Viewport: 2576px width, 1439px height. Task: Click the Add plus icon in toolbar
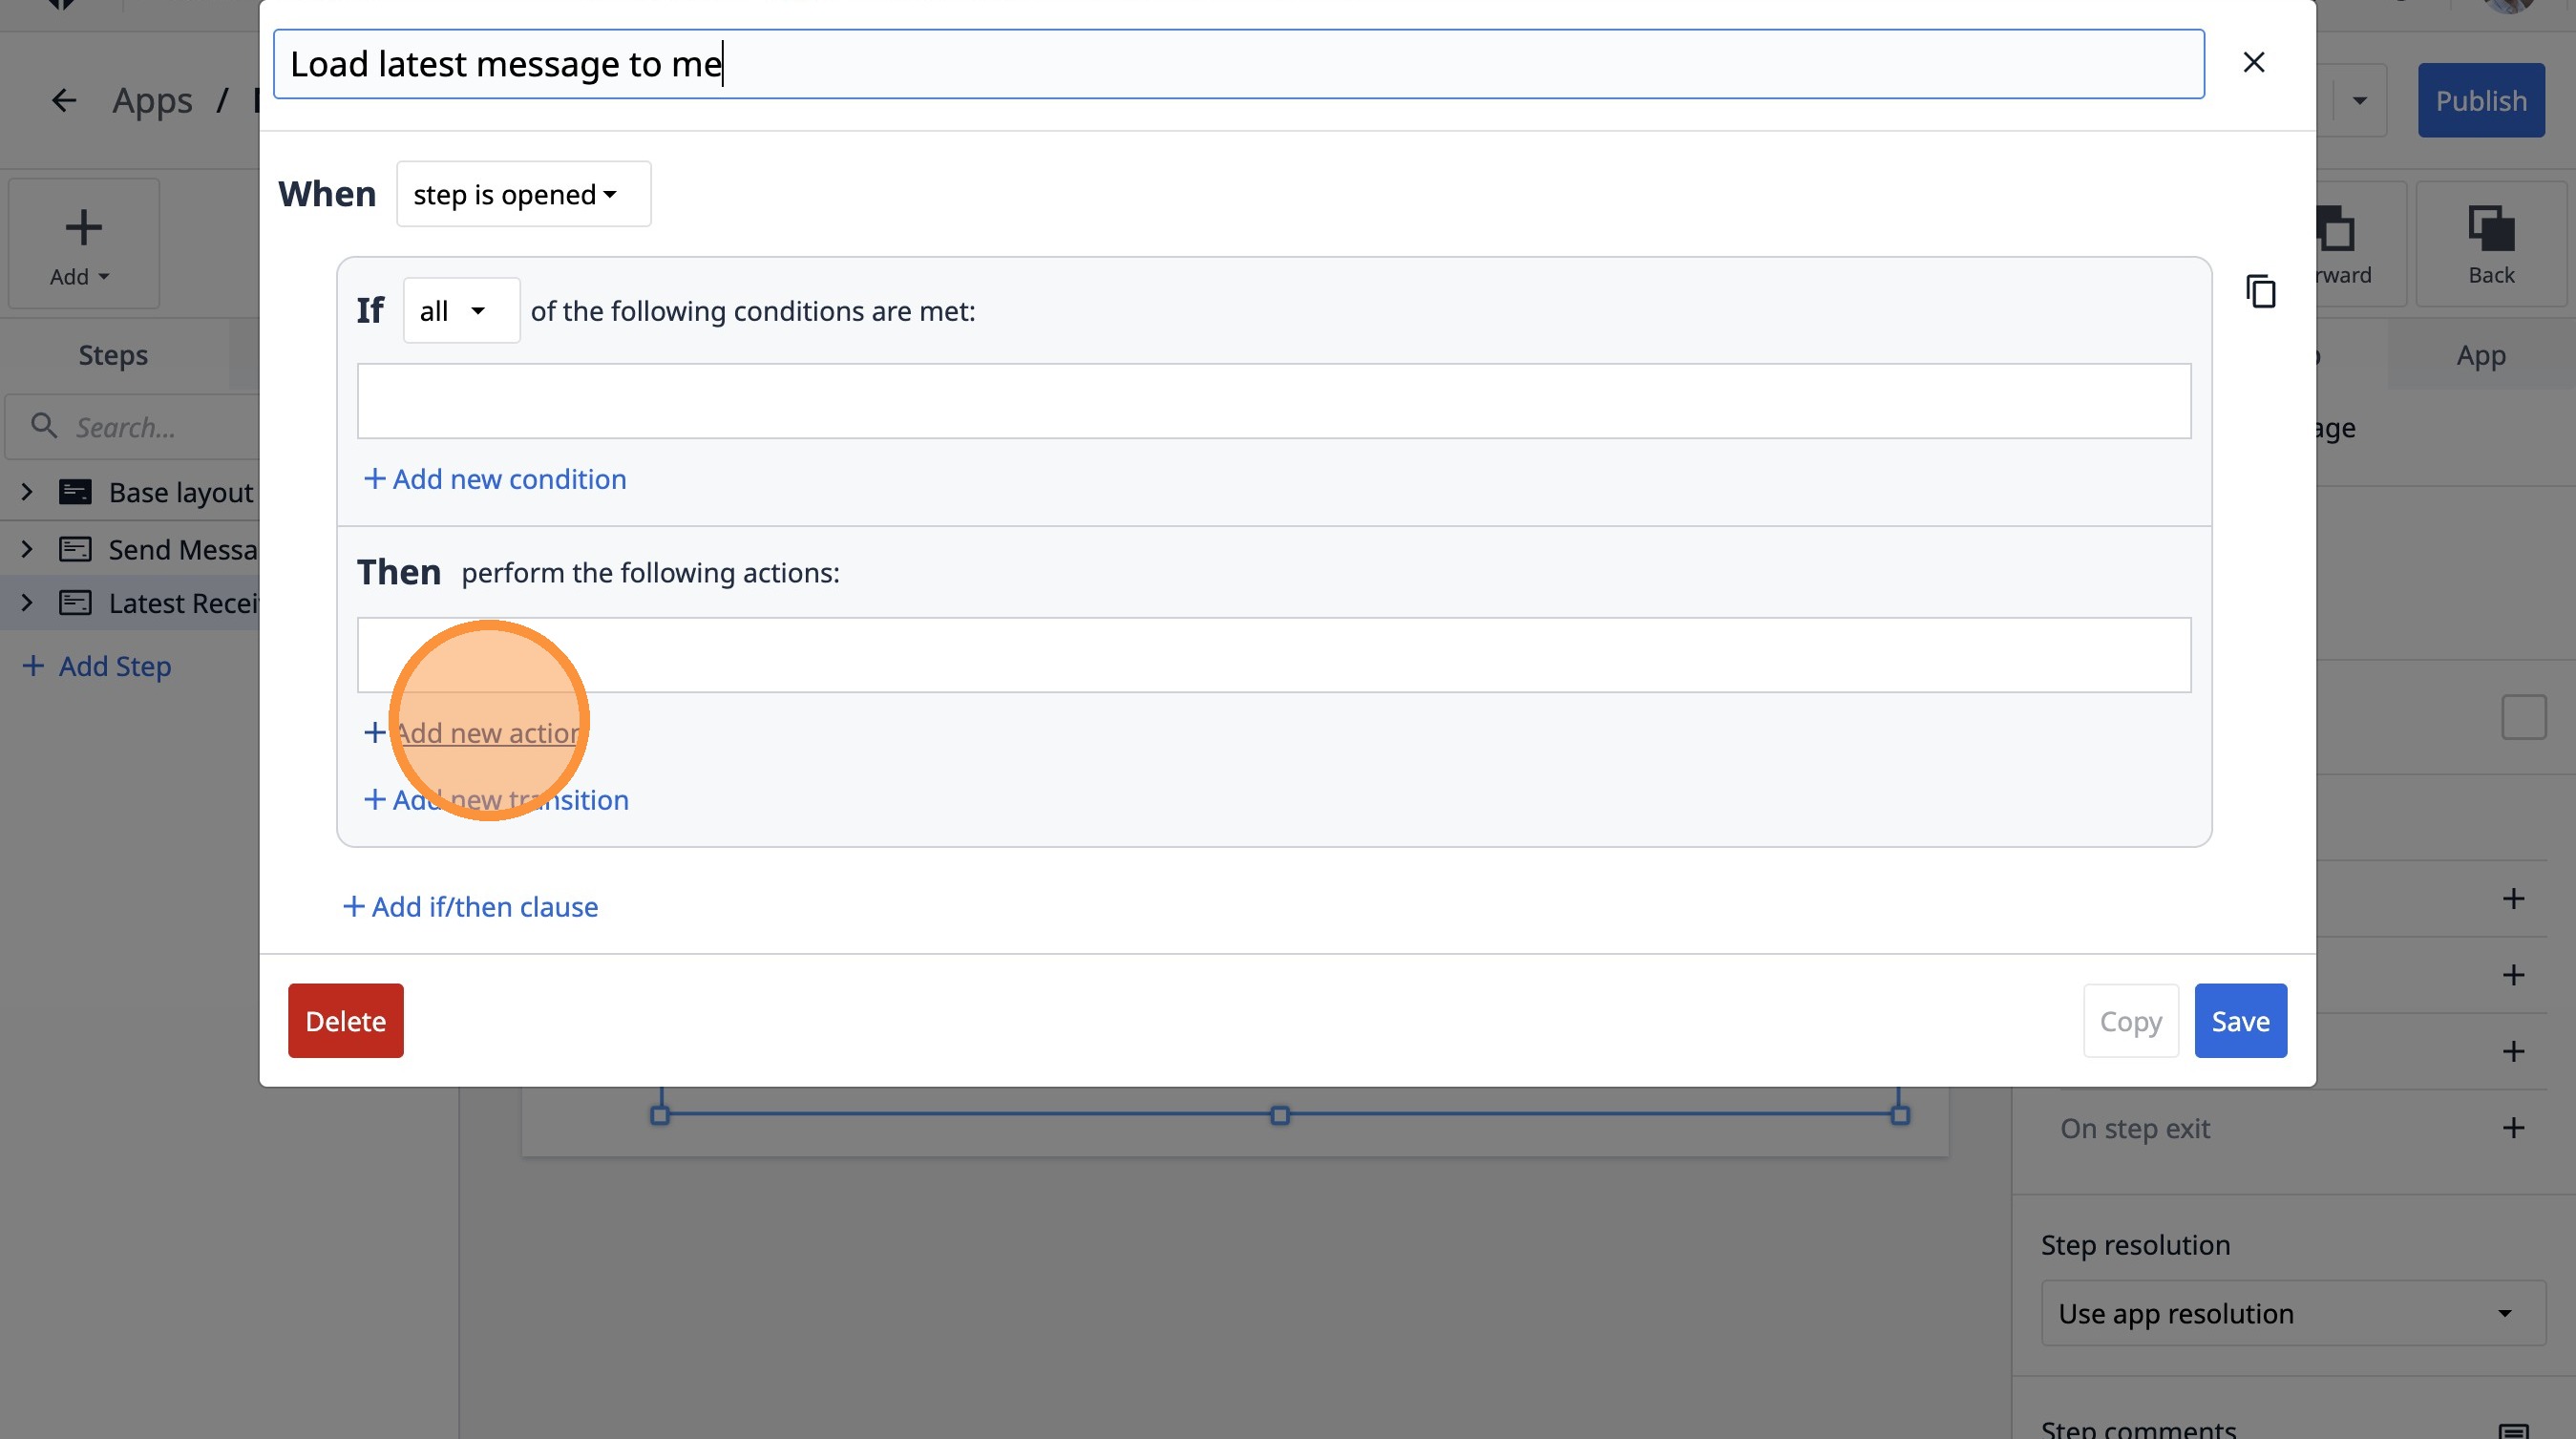tap(83, 228)
